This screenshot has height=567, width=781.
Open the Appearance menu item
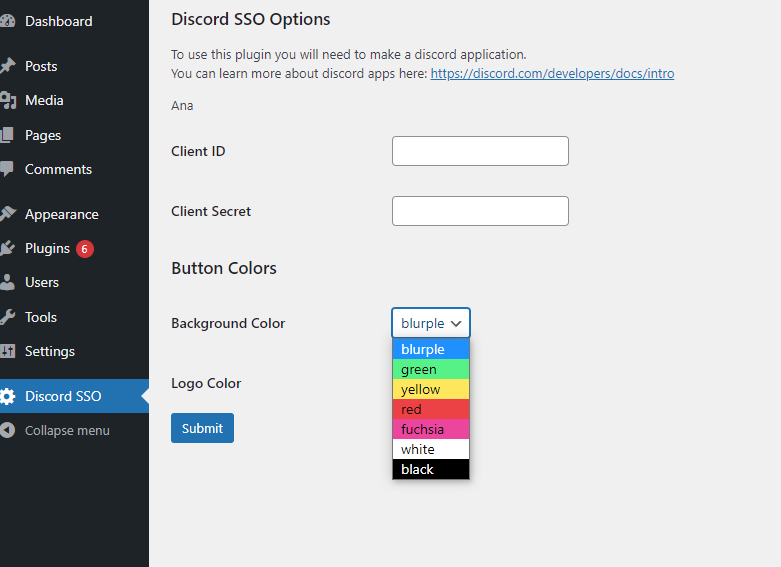62,215
